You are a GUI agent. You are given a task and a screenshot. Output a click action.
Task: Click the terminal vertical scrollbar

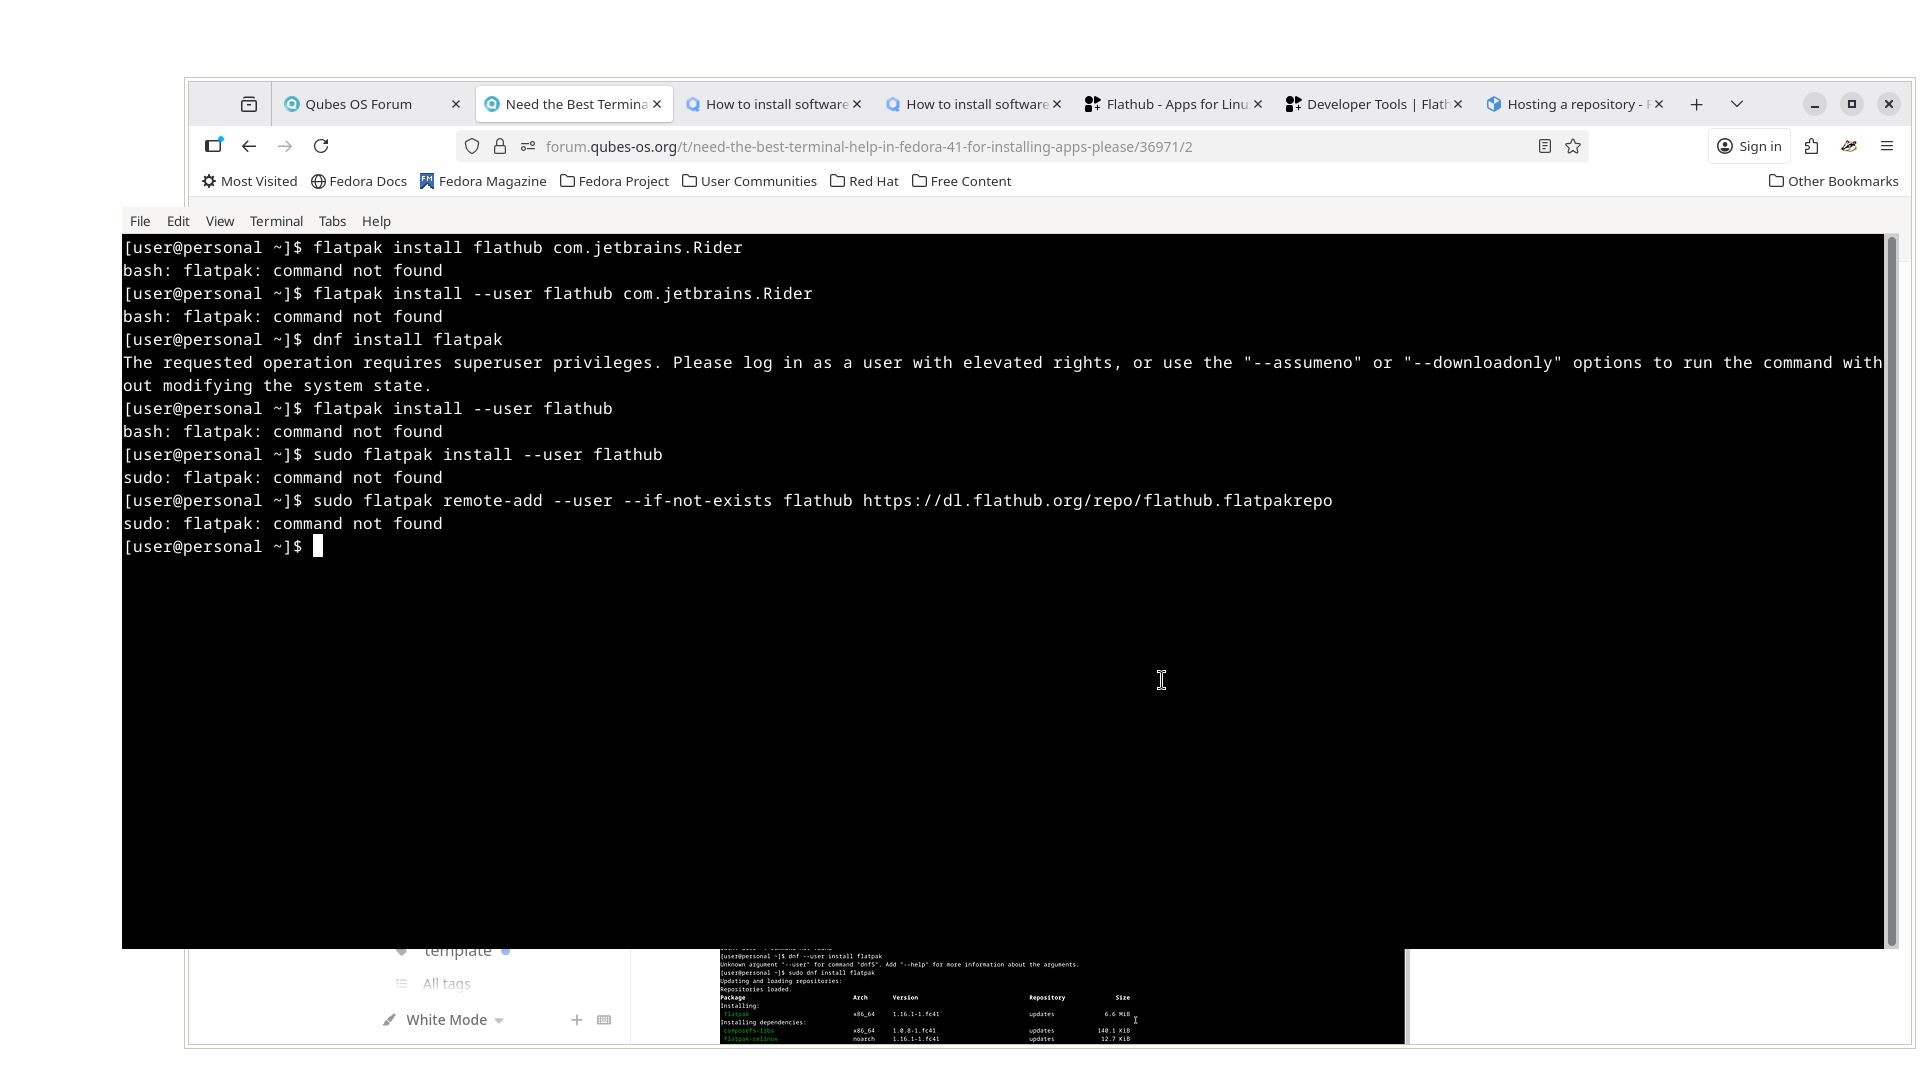click(x=1891, y=590)
